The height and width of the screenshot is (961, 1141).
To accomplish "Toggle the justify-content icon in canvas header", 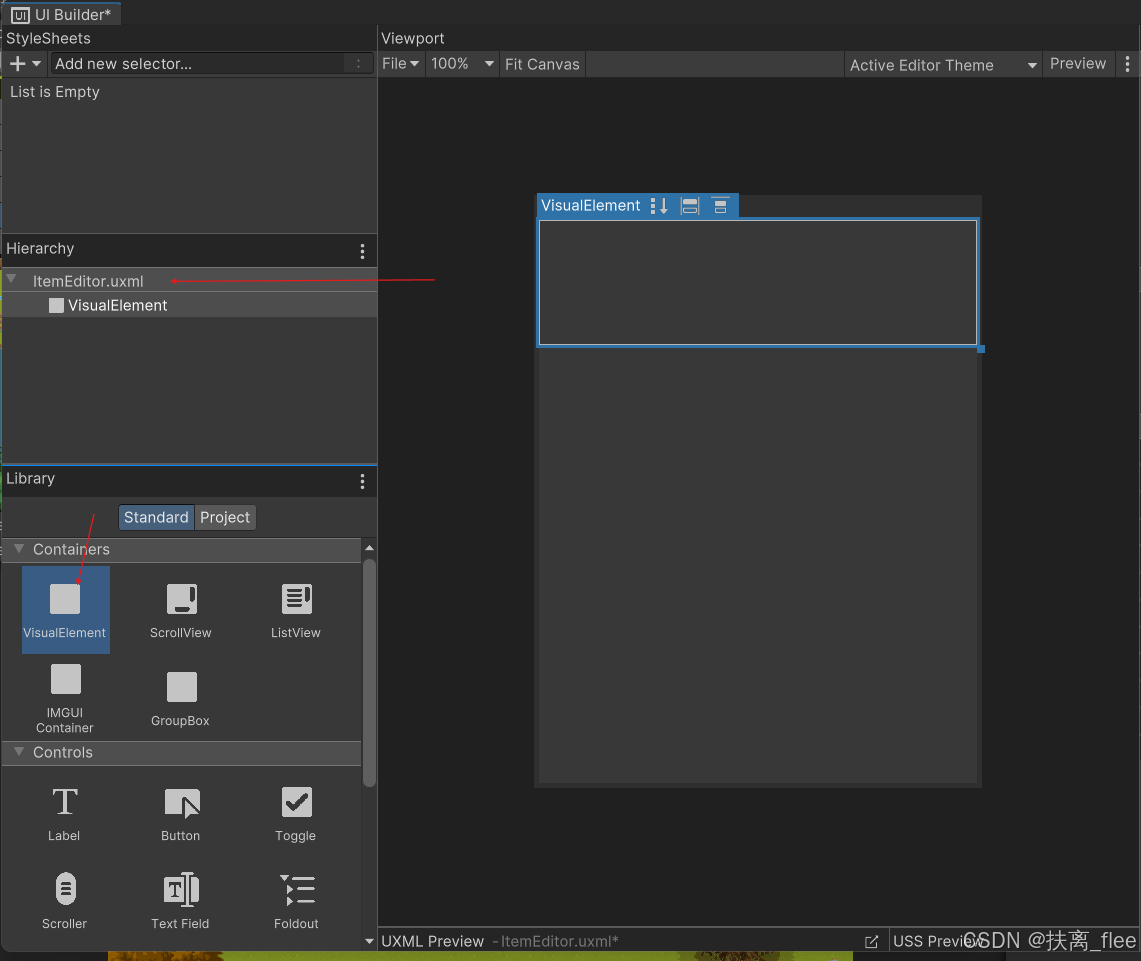I will 722,206.
